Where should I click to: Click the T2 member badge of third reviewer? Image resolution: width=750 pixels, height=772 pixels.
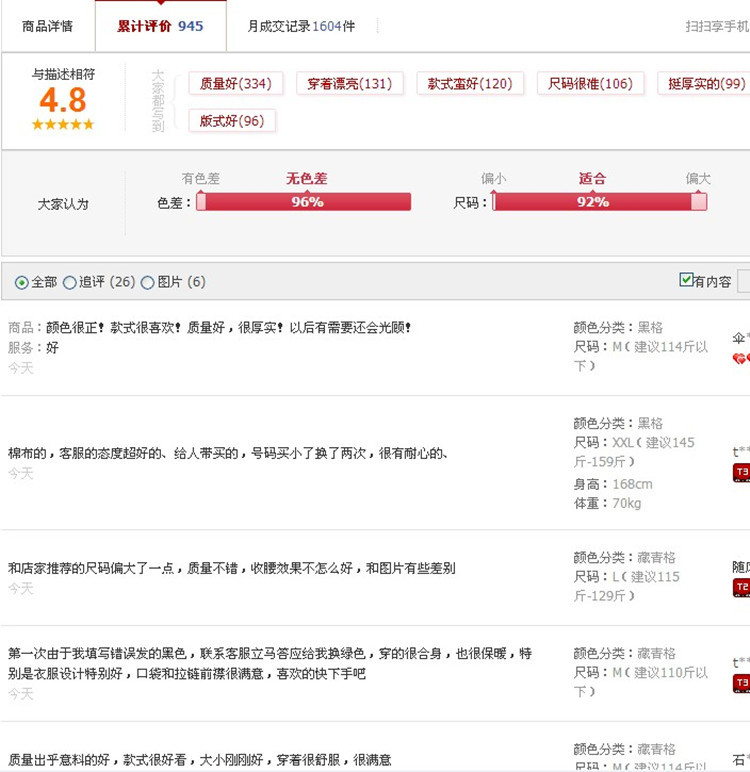click(x=741, y=587)
